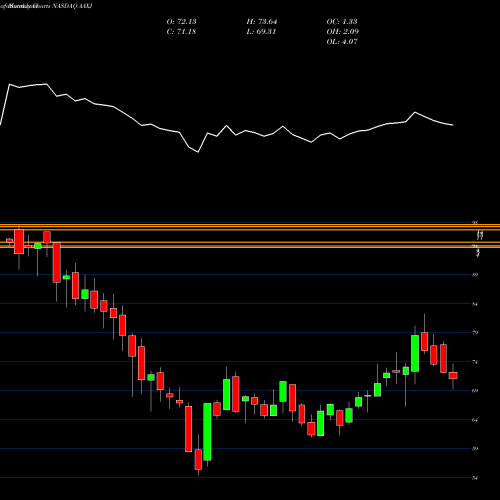Image resolution: width=500 pixels, height=500 pixels.
Task: Click the 89 price axis label
Action: [475, 275]
